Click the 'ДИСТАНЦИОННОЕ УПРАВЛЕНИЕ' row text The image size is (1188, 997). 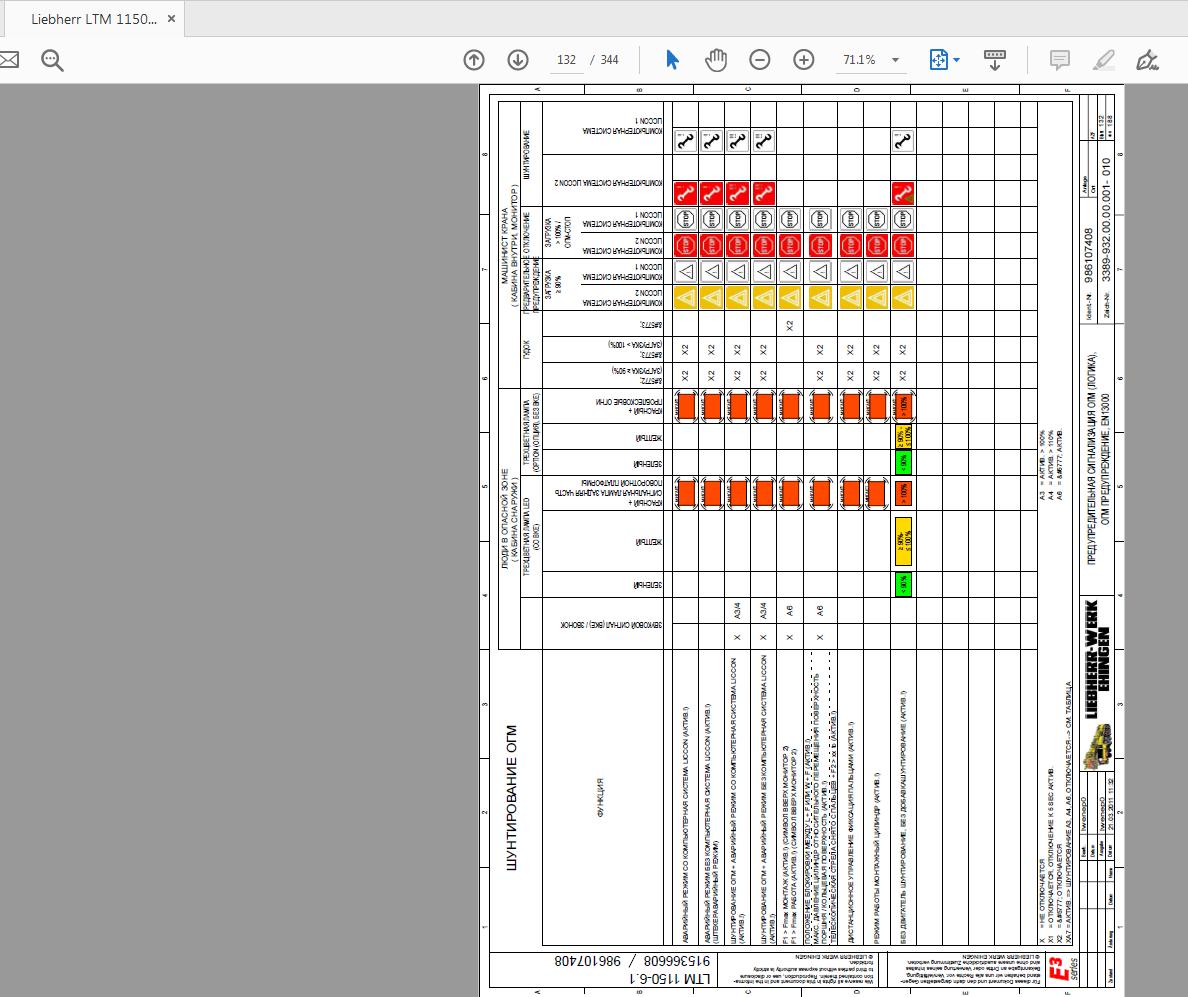click(850, 832)
